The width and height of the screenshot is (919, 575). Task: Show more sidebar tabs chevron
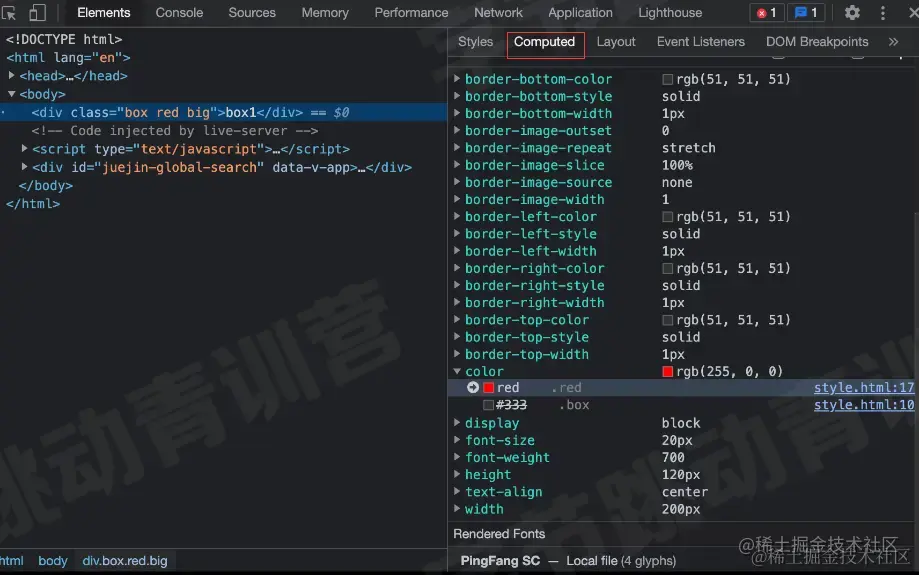pos(893,42)
